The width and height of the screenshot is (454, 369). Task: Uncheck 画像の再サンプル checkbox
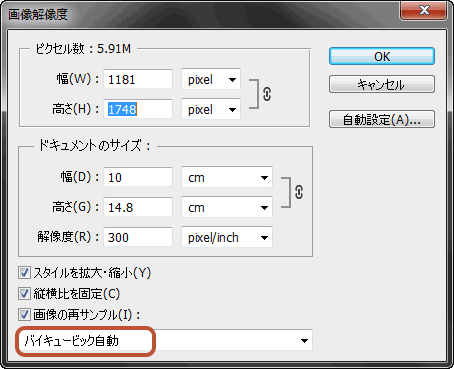(24, 314)
